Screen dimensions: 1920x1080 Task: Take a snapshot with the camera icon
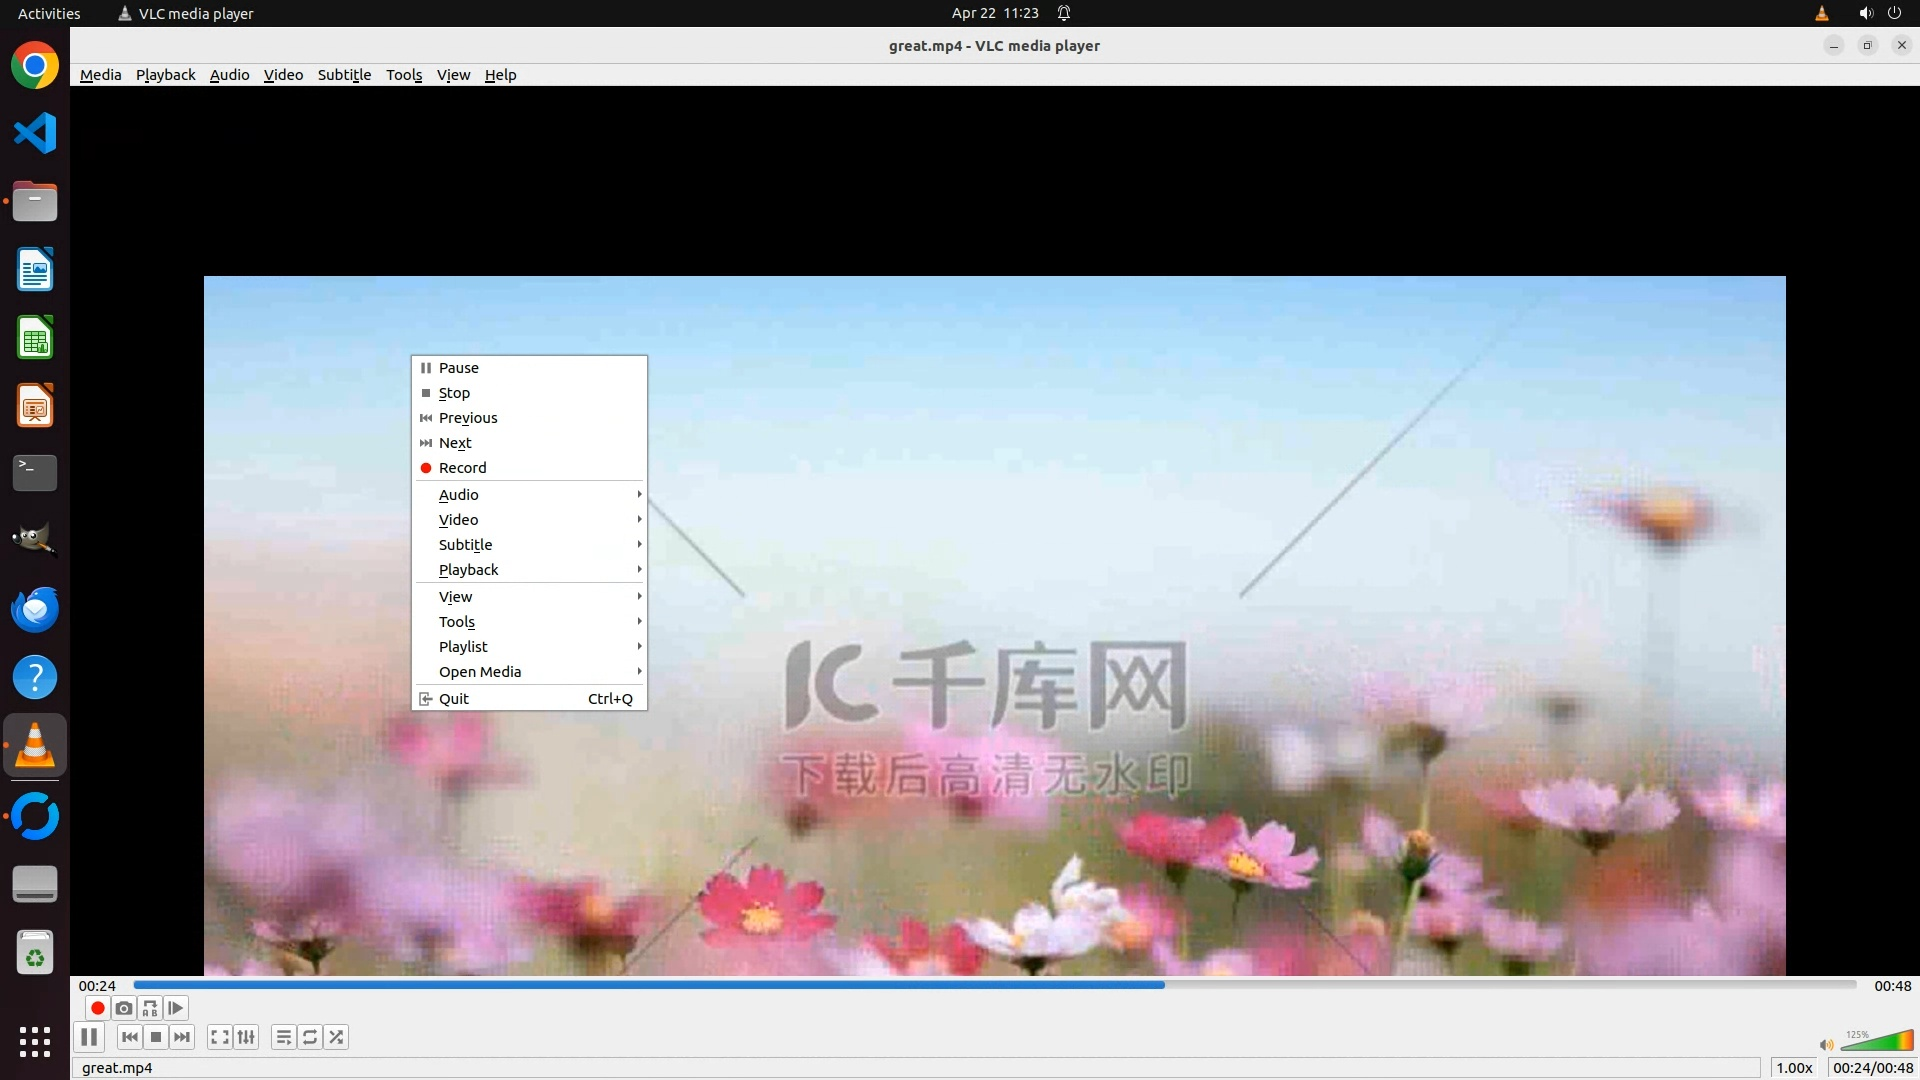(x=124, y=1008)
